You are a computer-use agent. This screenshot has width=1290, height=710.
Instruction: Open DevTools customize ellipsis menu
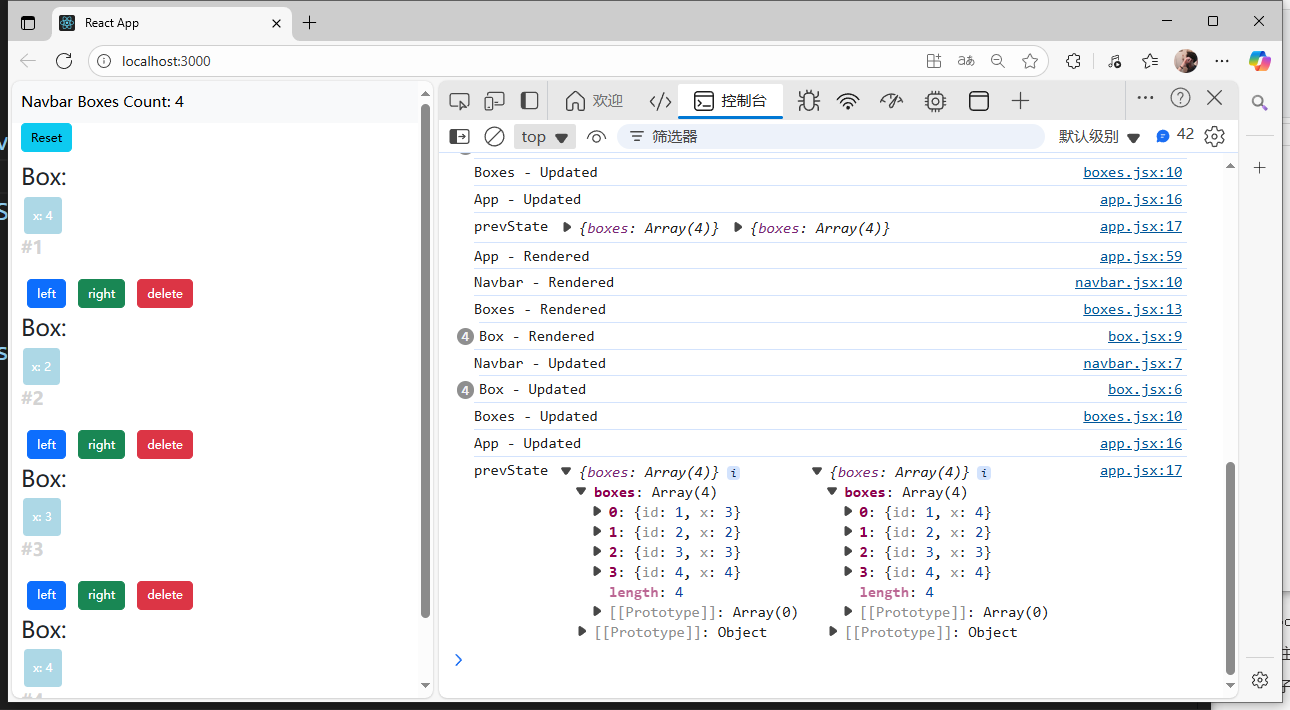click(x=1145, y=98)
